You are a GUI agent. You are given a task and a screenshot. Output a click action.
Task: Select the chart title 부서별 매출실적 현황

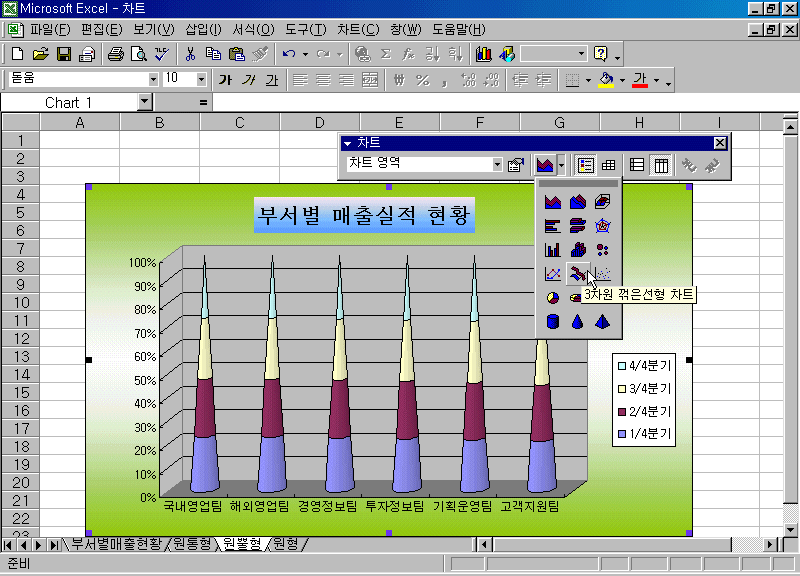click(x=364, y=215)
